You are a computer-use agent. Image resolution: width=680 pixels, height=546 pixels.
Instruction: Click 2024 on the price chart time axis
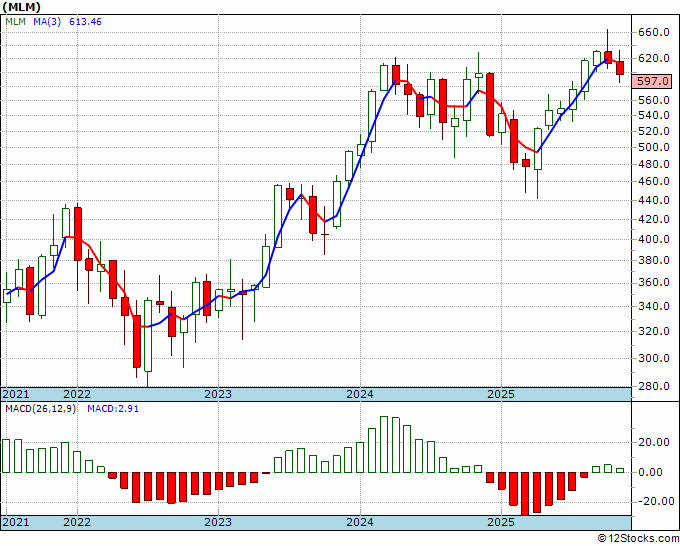click(359, 394)
